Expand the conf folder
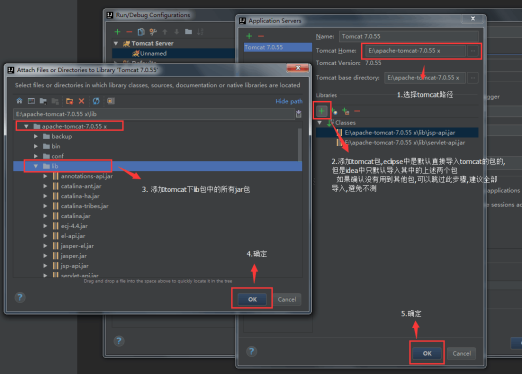The image size is (523, 375). point(36,156)
